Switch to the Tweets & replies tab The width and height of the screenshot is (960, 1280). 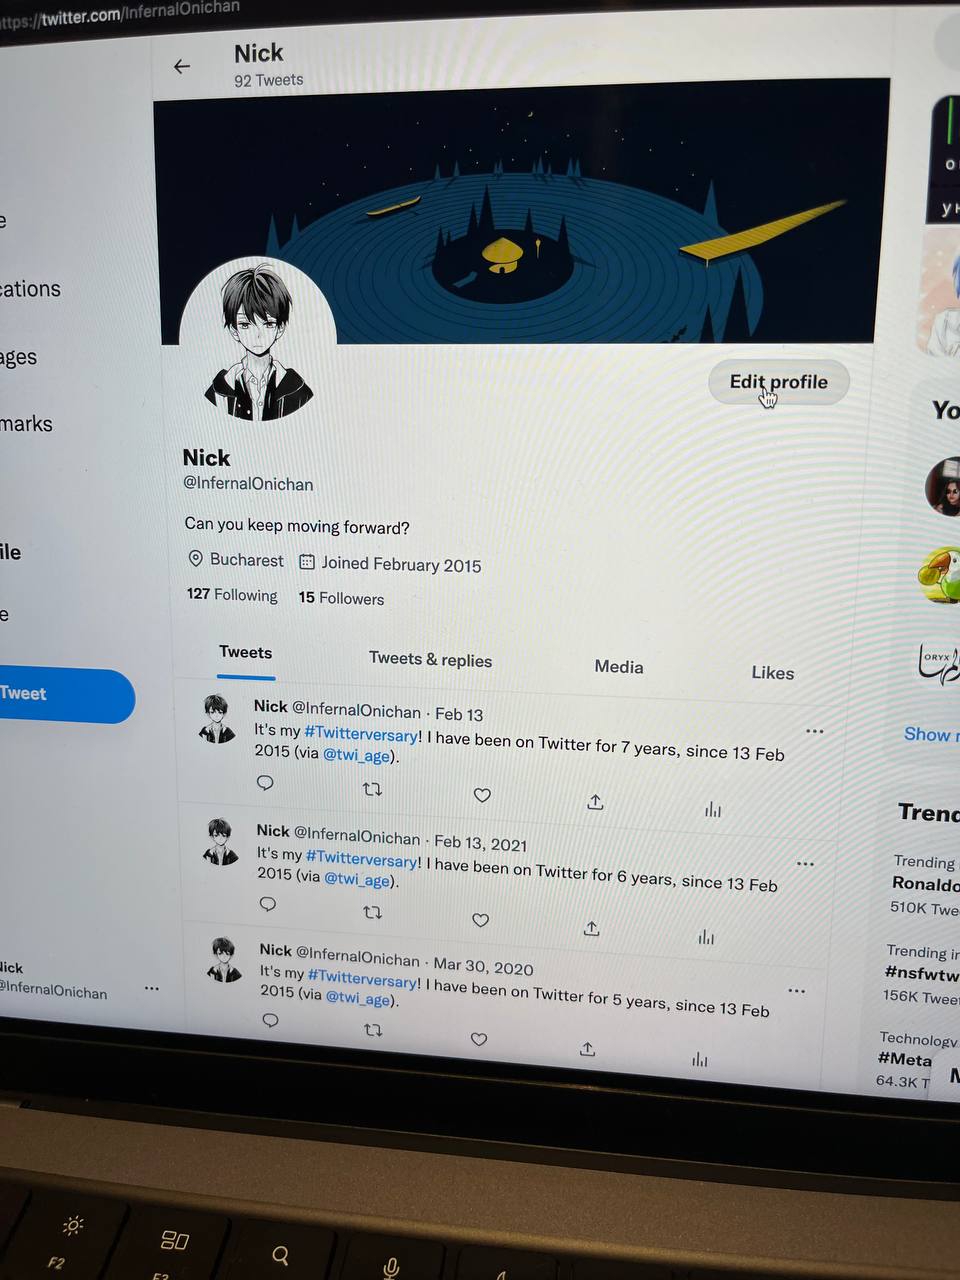coord(430,659)
